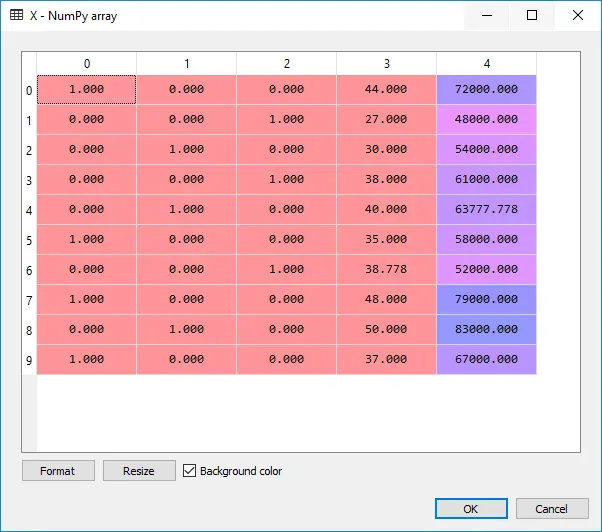Click cell with value 27.000
The height and width of the screenshot is (532, 602).
pyautogui.click(x=386, y=119)
